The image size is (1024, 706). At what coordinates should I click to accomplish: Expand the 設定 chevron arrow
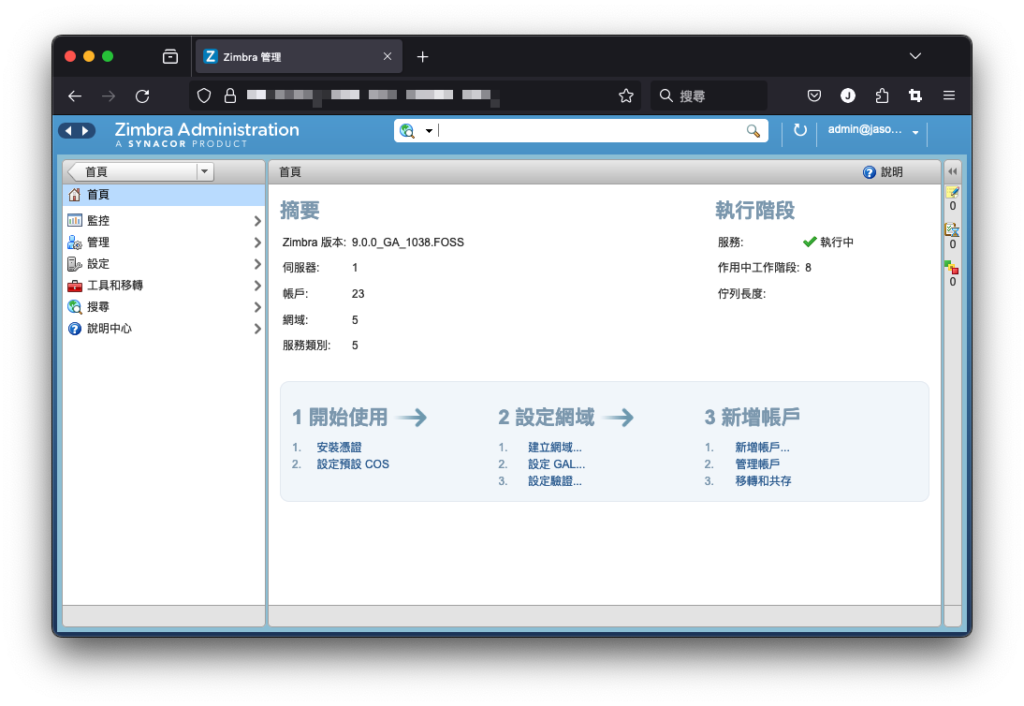click(x=257, y=265)
